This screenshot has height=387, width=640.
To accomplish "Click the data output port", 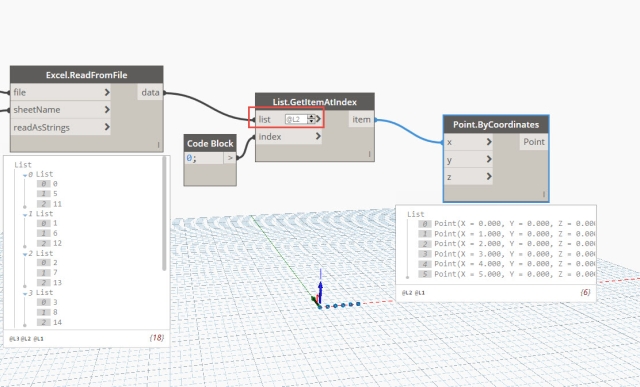I will 150,92.
